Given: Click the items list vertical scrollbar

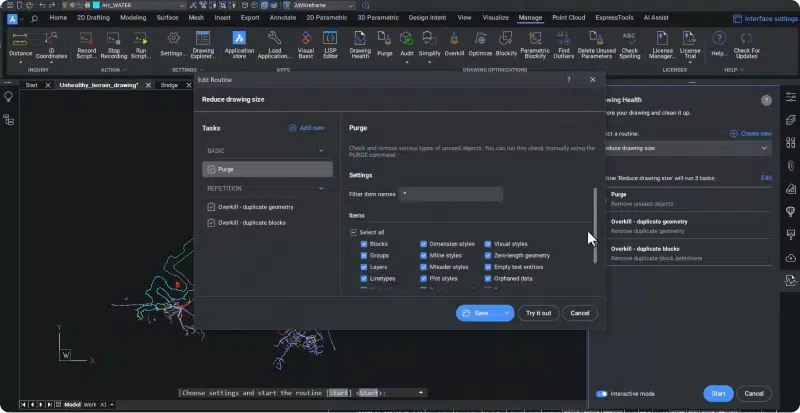Looking at the screenshot, I should coord(595,225).
